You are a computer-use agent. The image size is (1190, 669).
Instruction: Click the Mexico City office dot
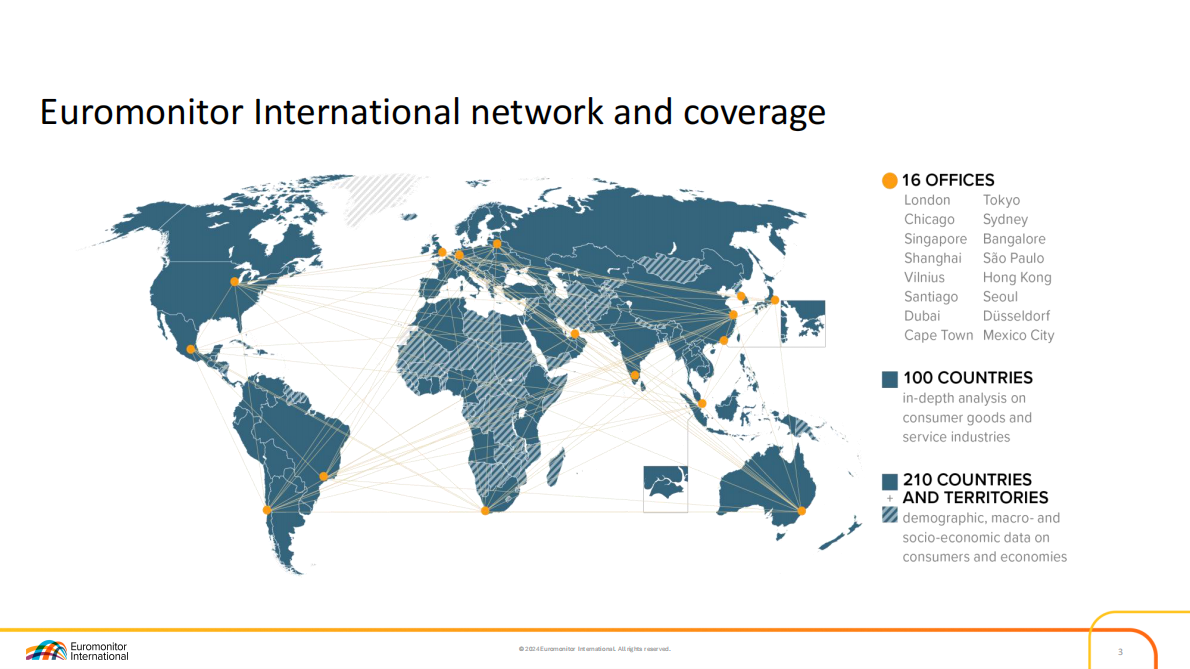click(191, 349)
